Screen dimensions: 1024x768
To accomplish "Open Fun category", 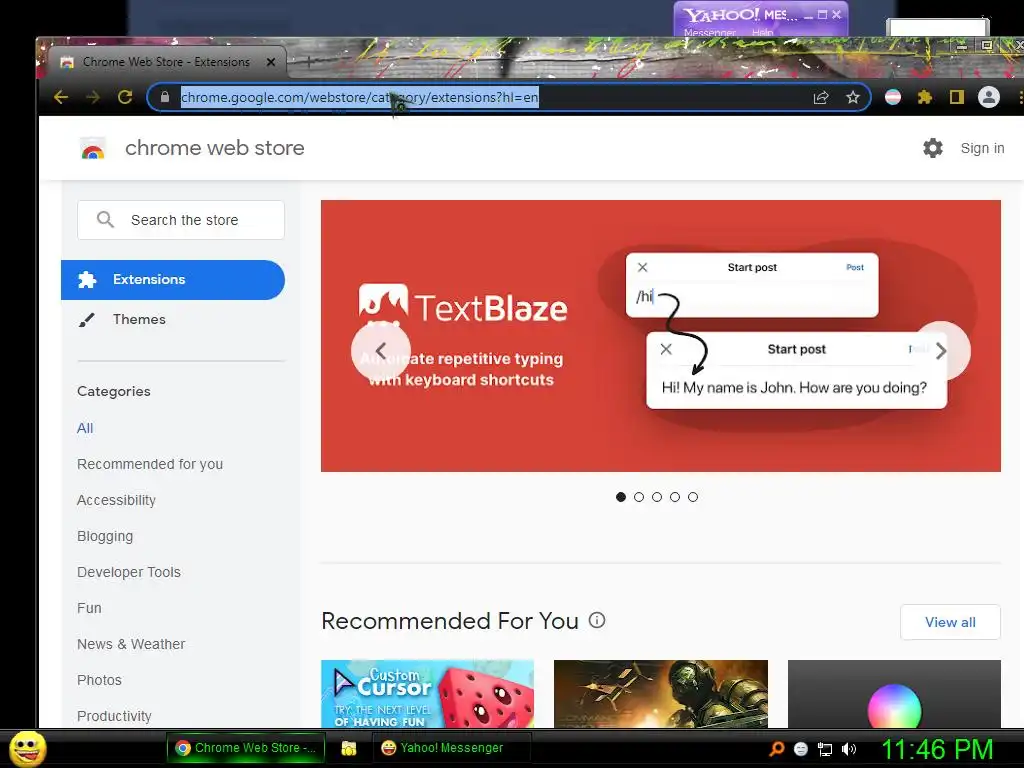I will coord(89,608).
